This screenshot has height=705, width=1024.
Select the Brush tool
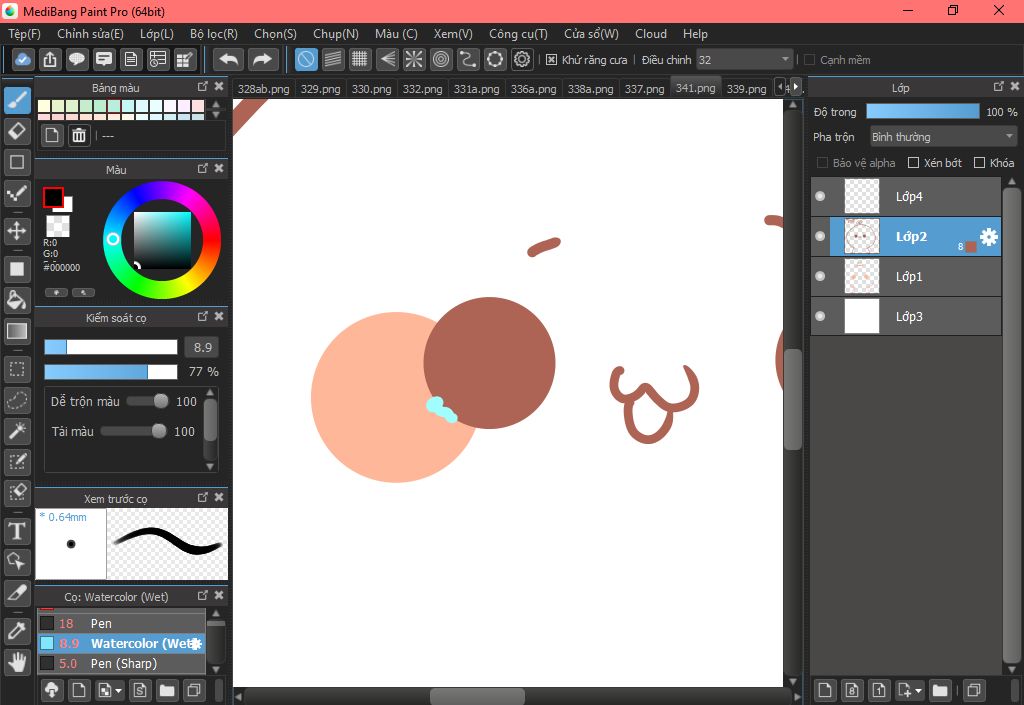point(17,101)
